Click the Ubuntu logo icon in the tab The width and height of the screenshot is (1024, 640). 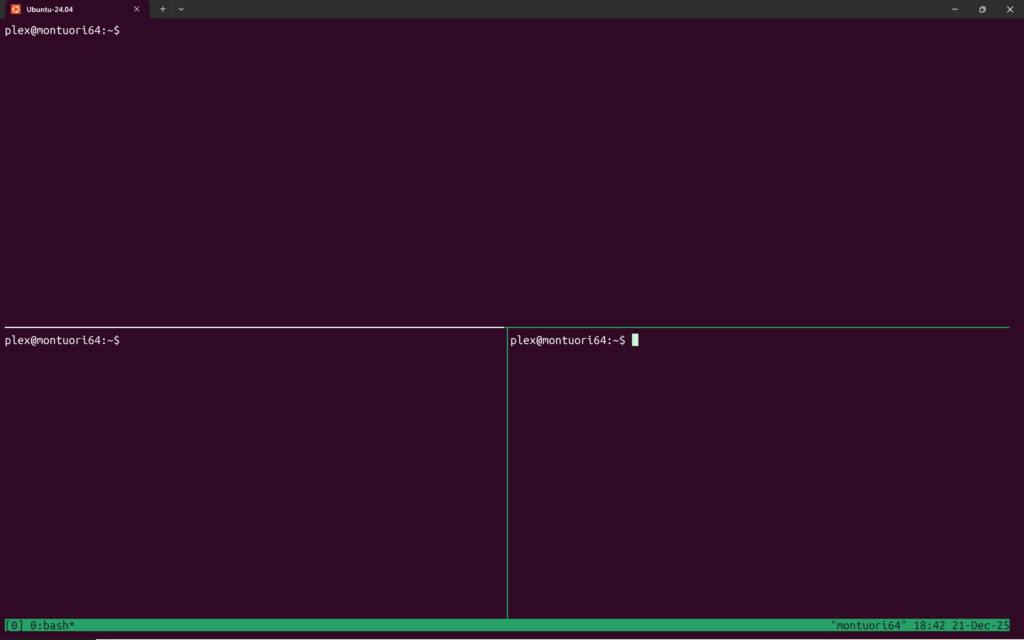(x=15, y=9)
